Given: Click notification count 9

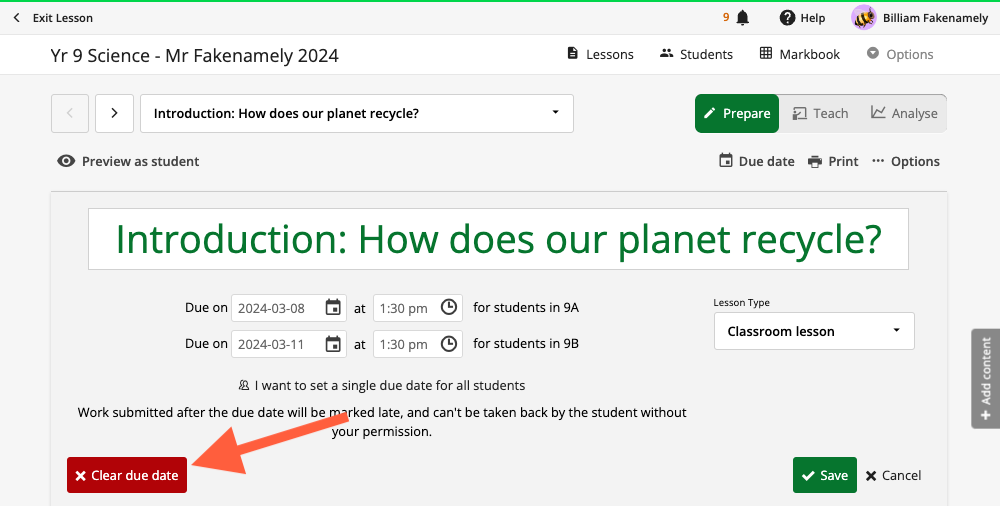Looking at the screenshot, I should tap(726, 18).
